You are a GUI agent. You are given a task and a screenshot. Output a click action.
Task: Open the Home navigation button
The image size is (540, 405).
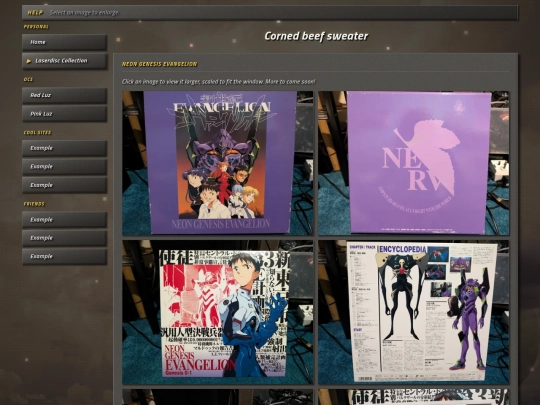64,42
